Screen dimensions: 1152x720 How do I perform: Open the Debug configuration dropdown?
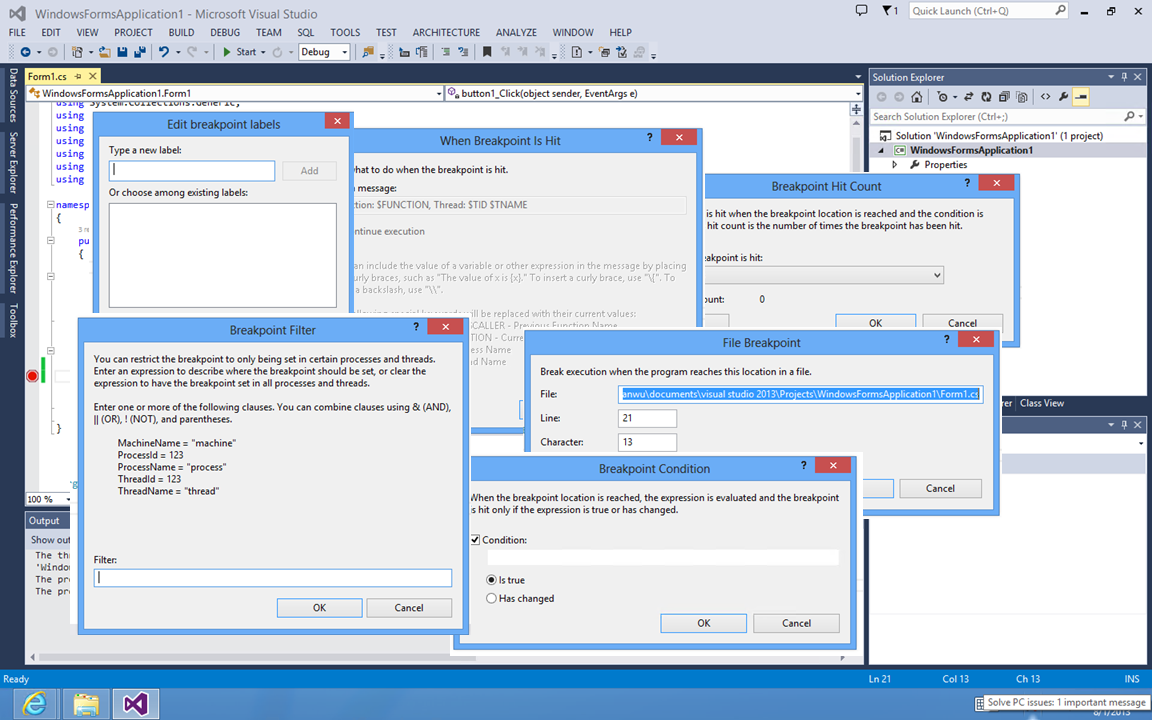(x=324, y=52)
